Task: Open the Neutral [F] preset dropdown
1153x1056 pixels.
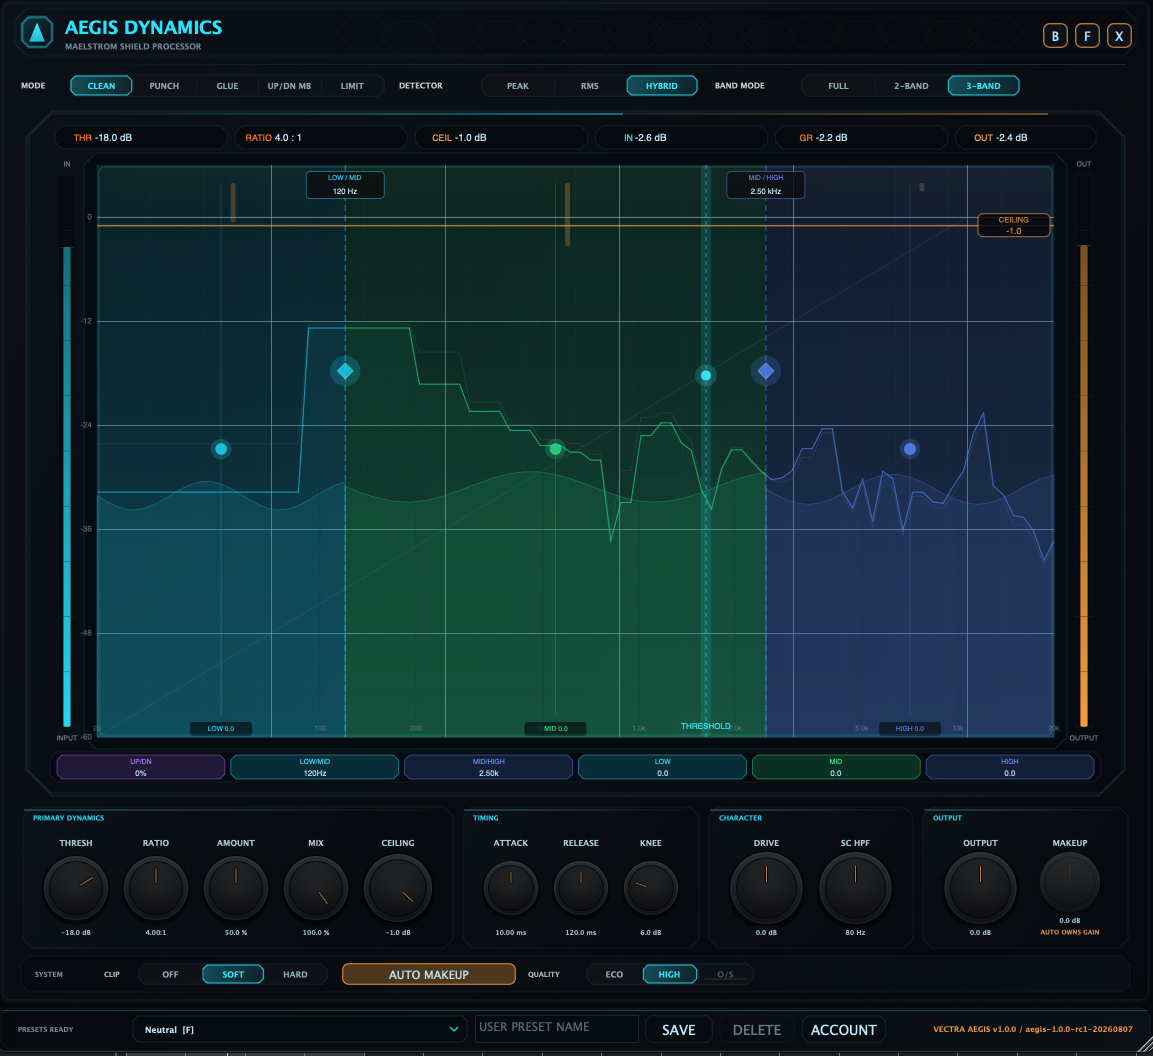Action: [x=300, y=1030]
